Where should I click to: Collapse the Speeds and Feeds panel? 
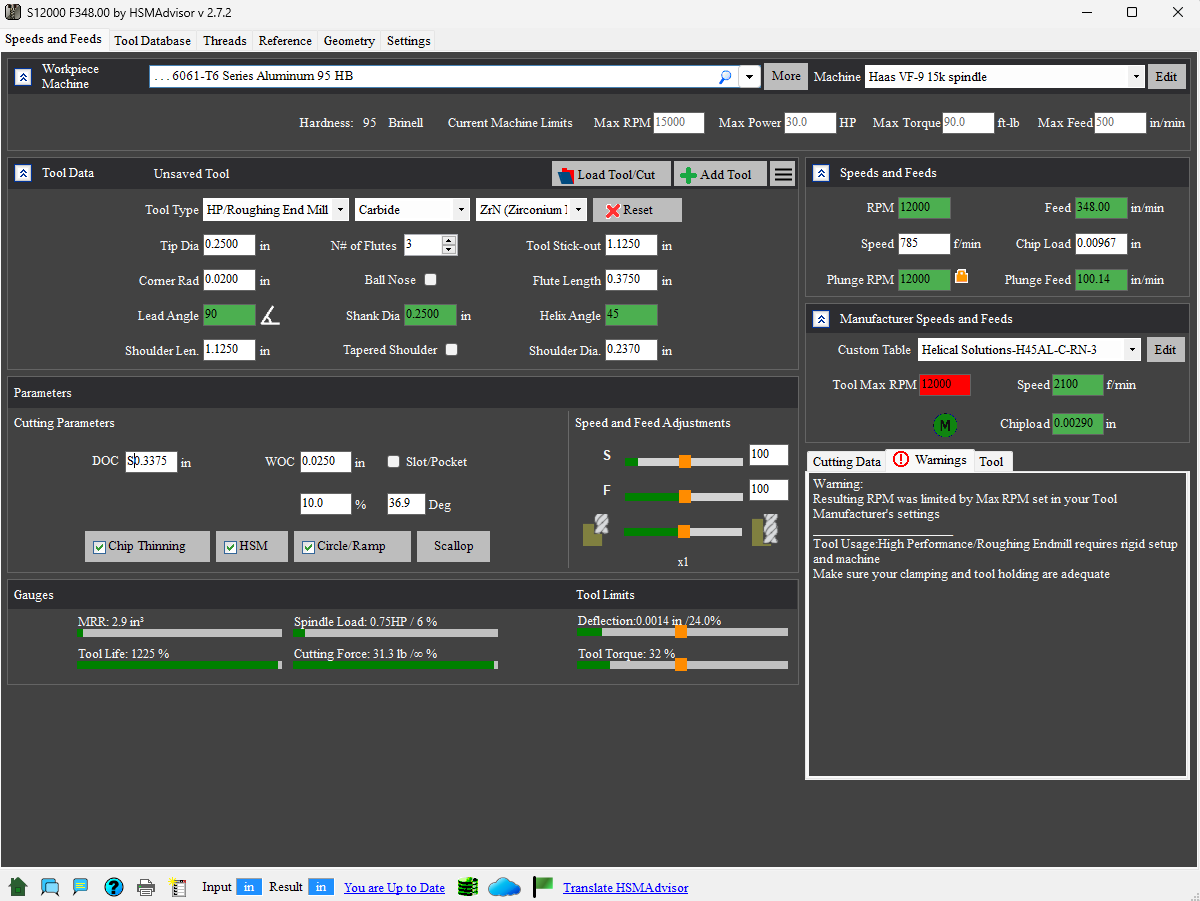click(821, 173)
